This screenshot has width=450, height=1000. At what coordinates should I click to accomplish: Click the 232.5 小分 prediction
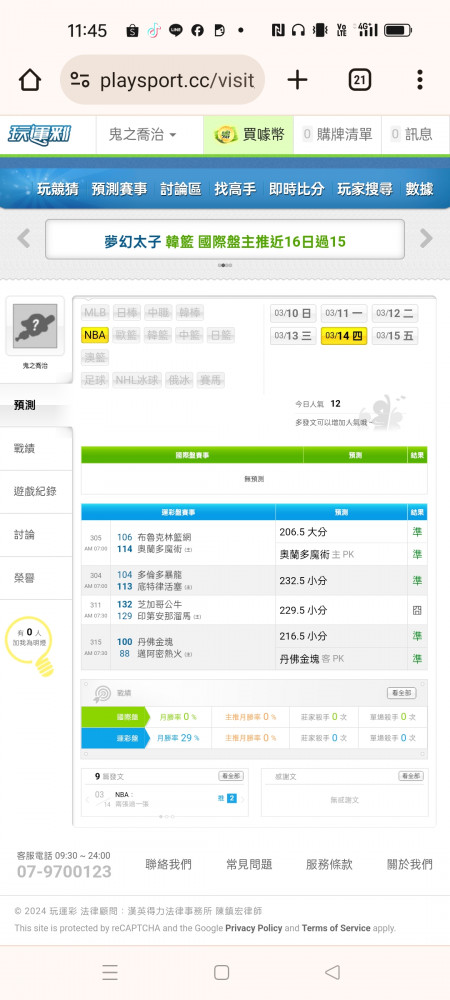click(303, 580)
